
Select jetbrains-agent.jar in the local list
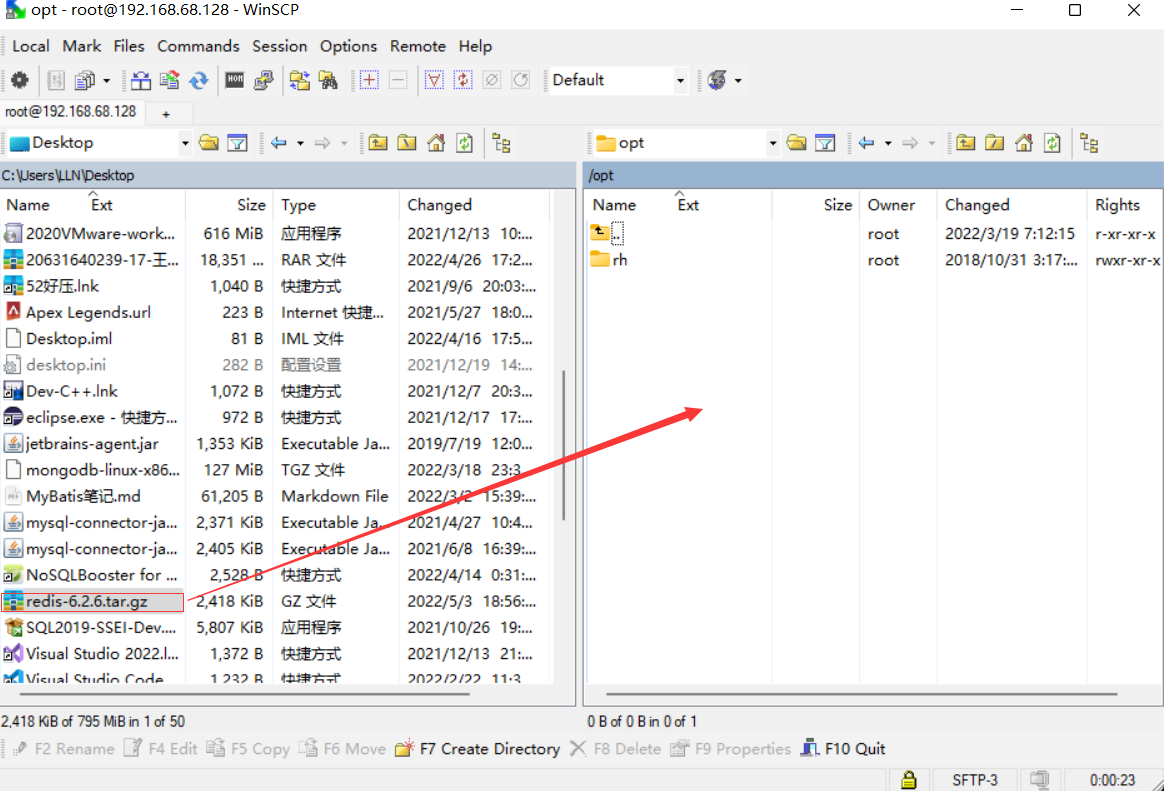93,444
